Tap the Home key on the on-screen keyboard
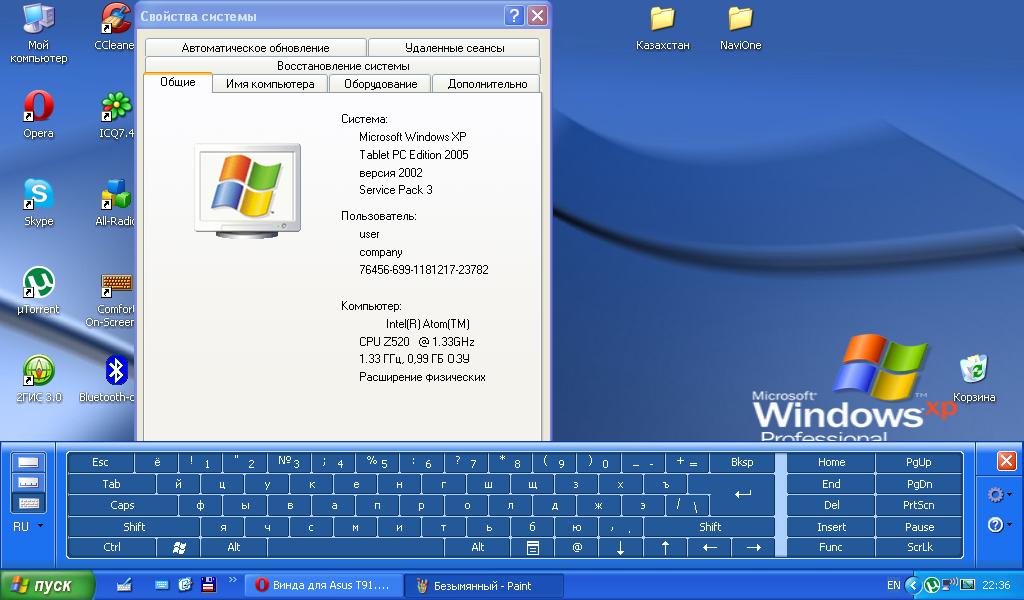 (x=831, y=462)
